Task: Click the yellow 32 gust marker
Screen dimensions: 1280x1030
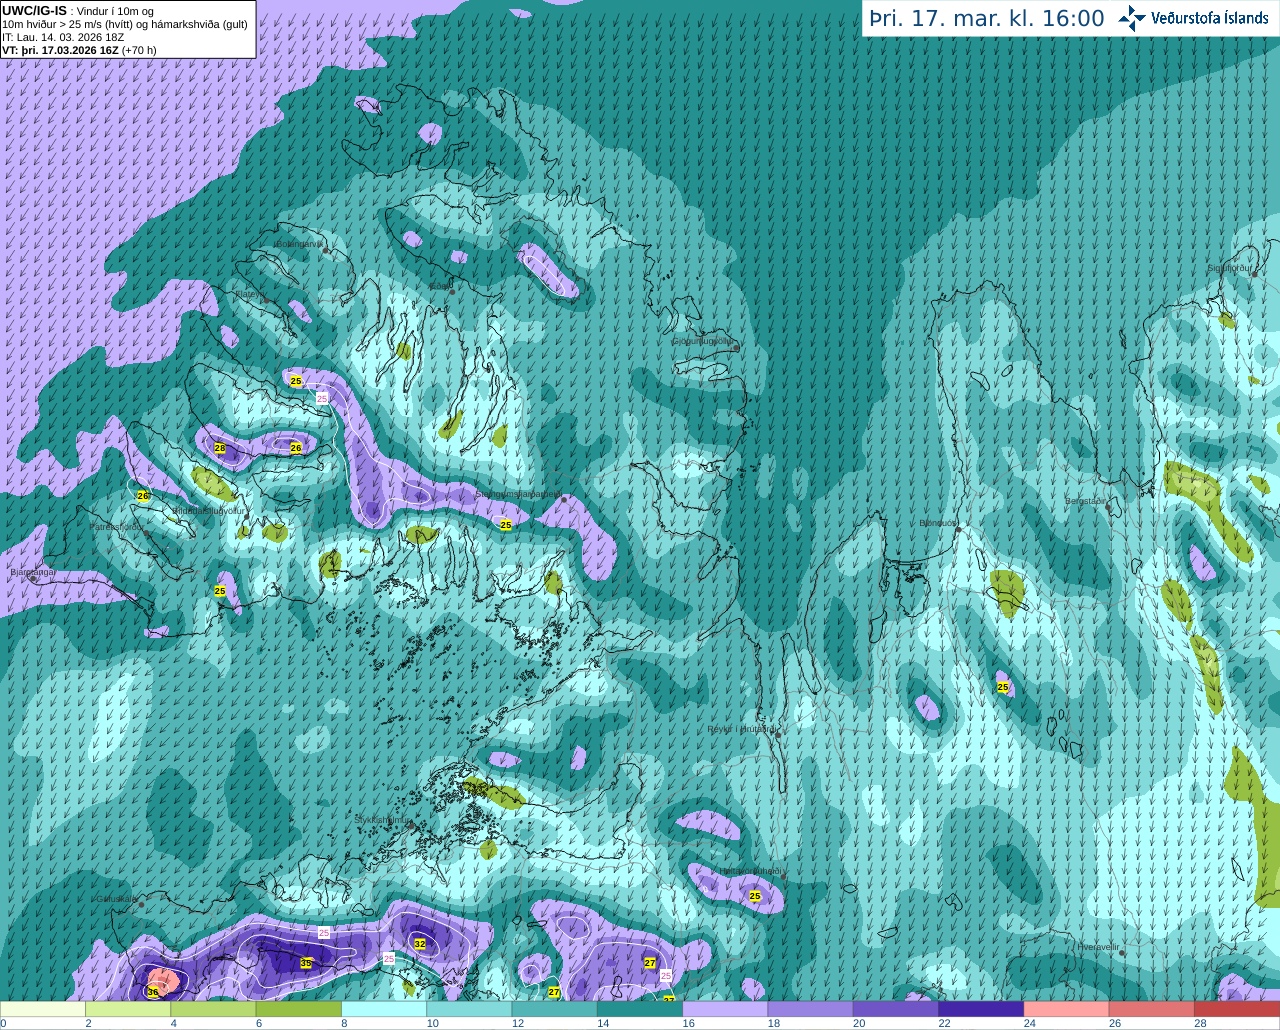Action: (420, 944)
